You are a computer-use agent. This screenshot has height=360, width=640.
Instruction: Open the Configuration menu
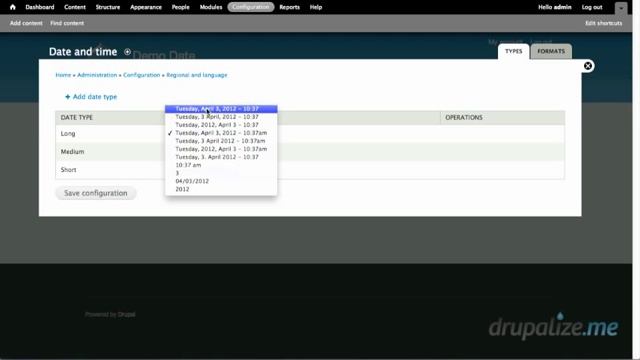click(x=251, y=7)
